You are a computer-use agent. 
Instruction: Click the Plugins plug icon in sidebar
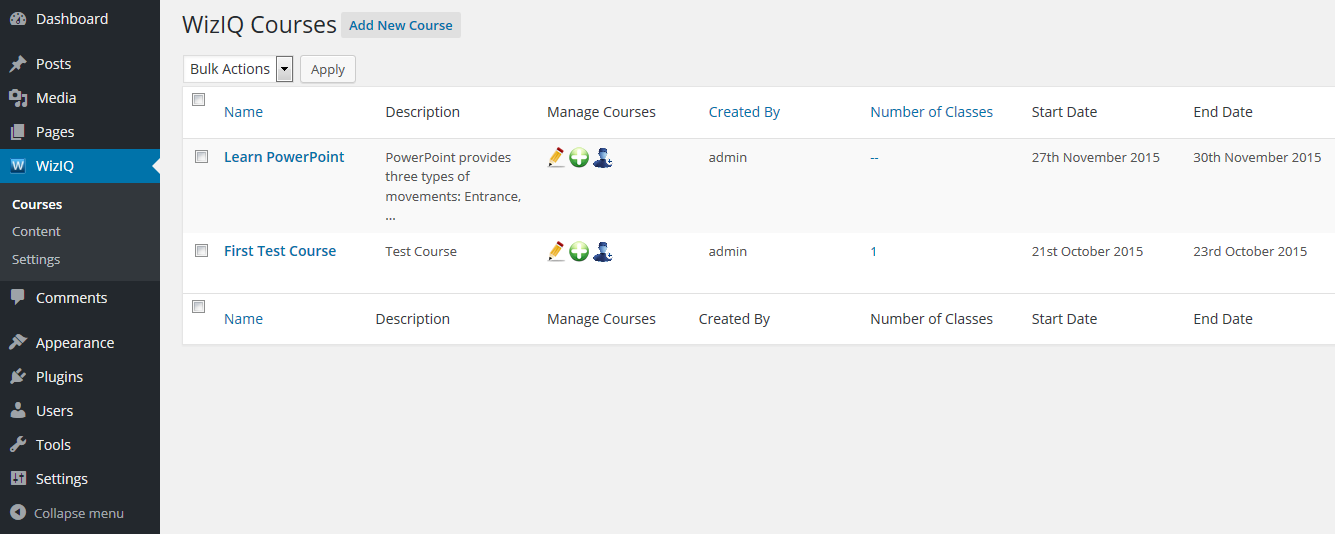18,377
